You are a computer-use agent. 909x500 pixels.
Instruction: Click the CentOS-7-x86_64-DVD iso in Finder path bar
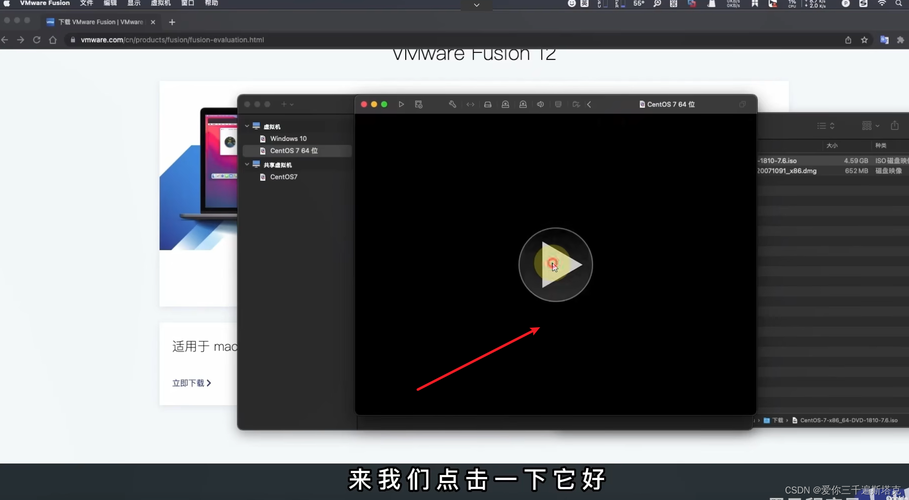click(x=845, y=421)
